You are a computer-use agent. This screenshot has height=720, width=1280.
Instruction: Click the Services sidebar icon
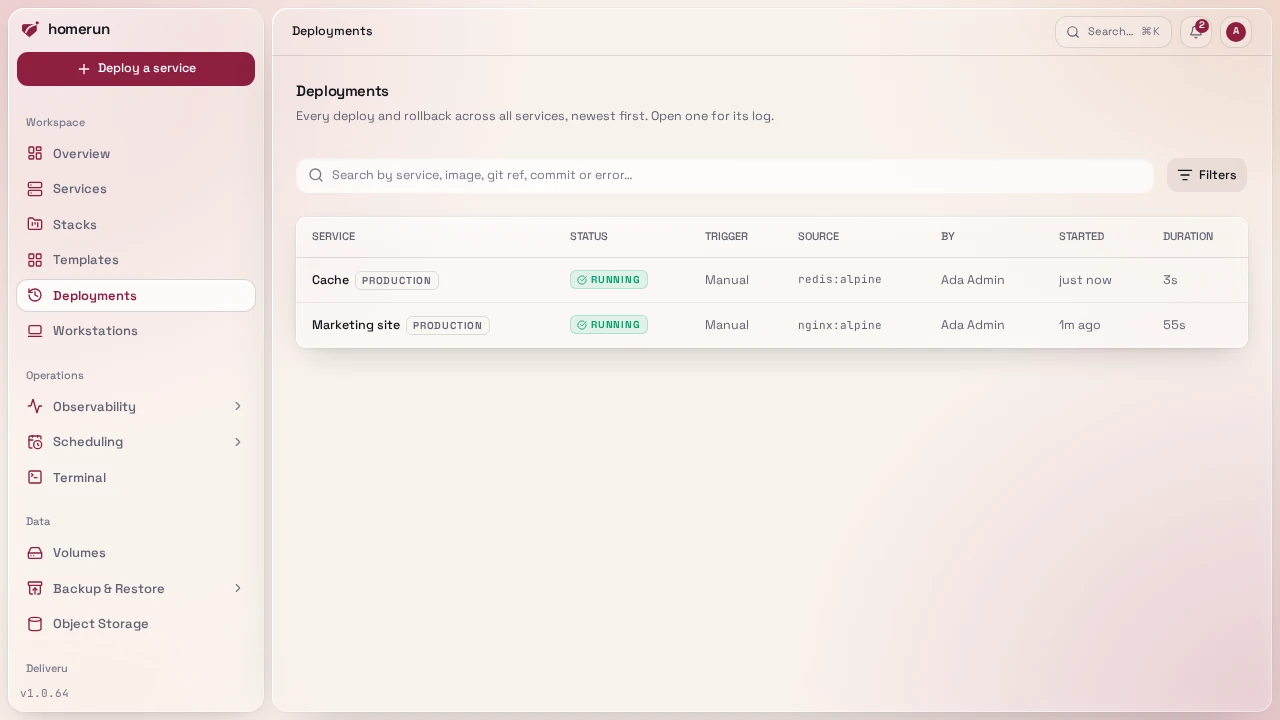tap(35, 189)
